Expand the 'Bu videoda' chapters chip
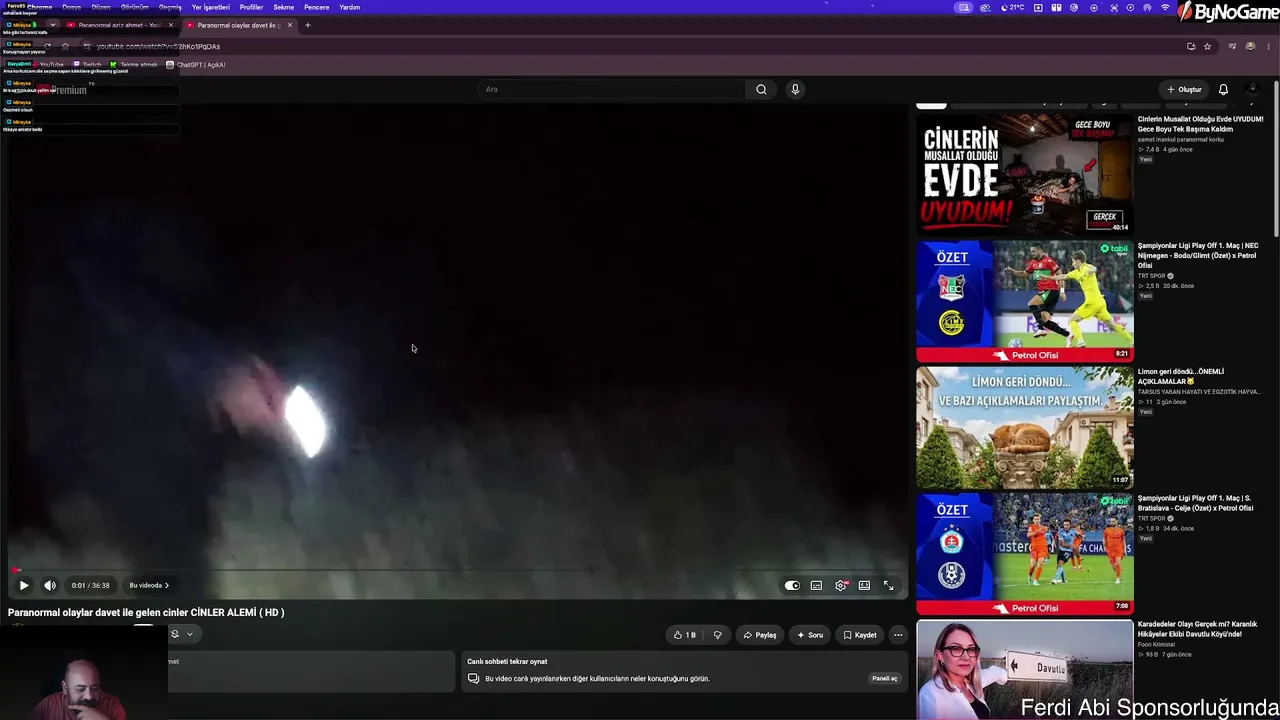Image resolution: width=1280 pixels, height=720 pixels. [149, 585]
